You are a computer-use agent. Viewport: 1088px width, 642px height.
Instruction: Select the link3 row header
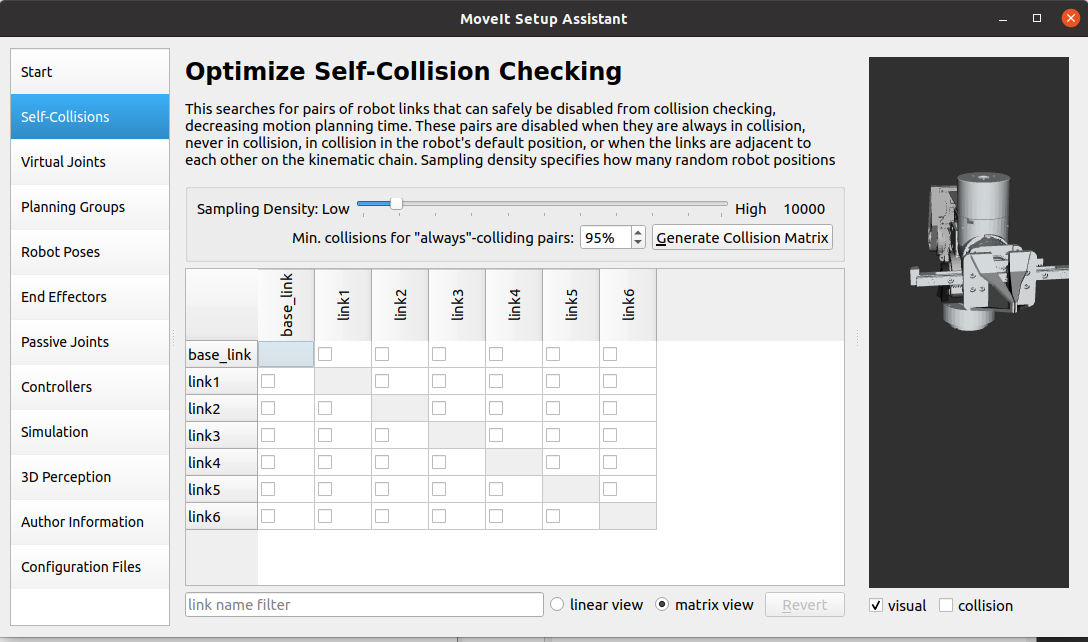(x=221, y=435)
